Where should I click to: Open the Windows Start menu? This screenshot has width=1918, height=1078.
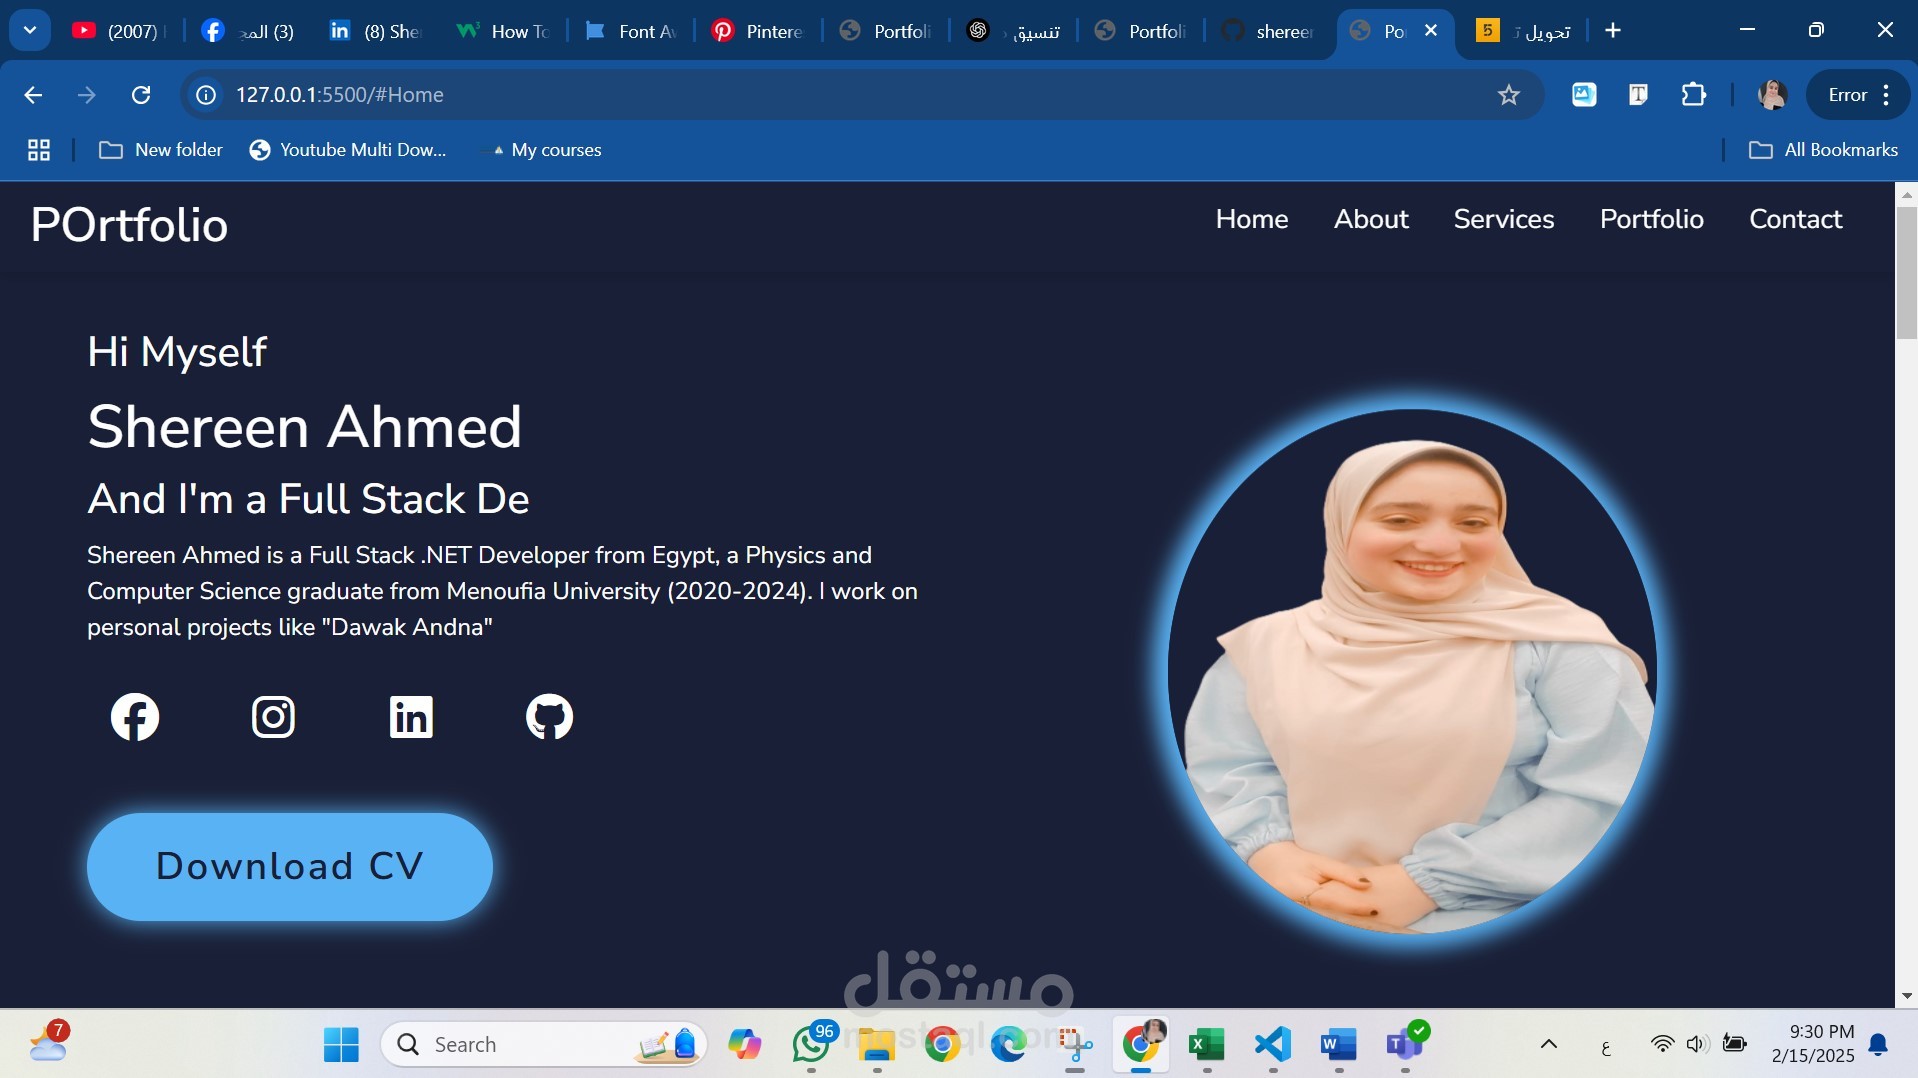[x=341, y=1045]
